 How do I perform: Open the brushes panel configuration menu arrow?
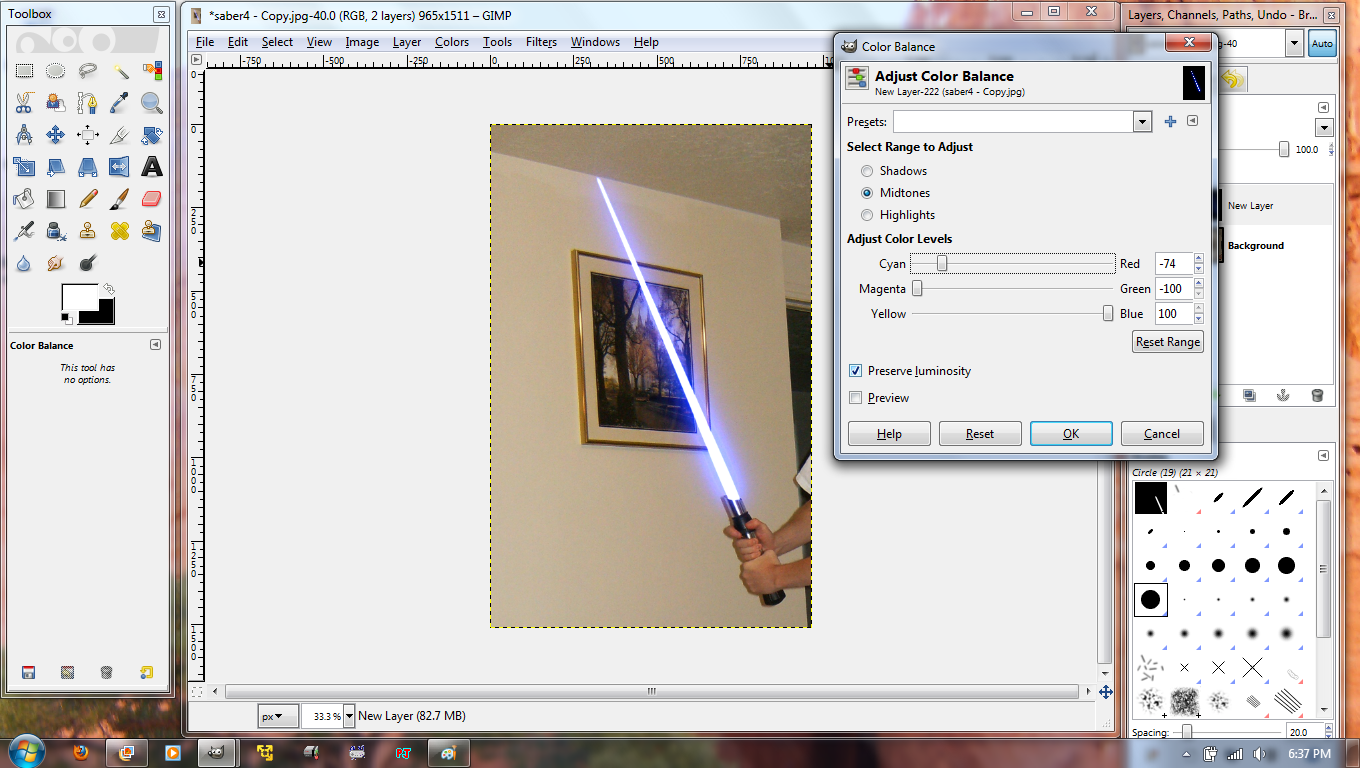pos(1323,455)
